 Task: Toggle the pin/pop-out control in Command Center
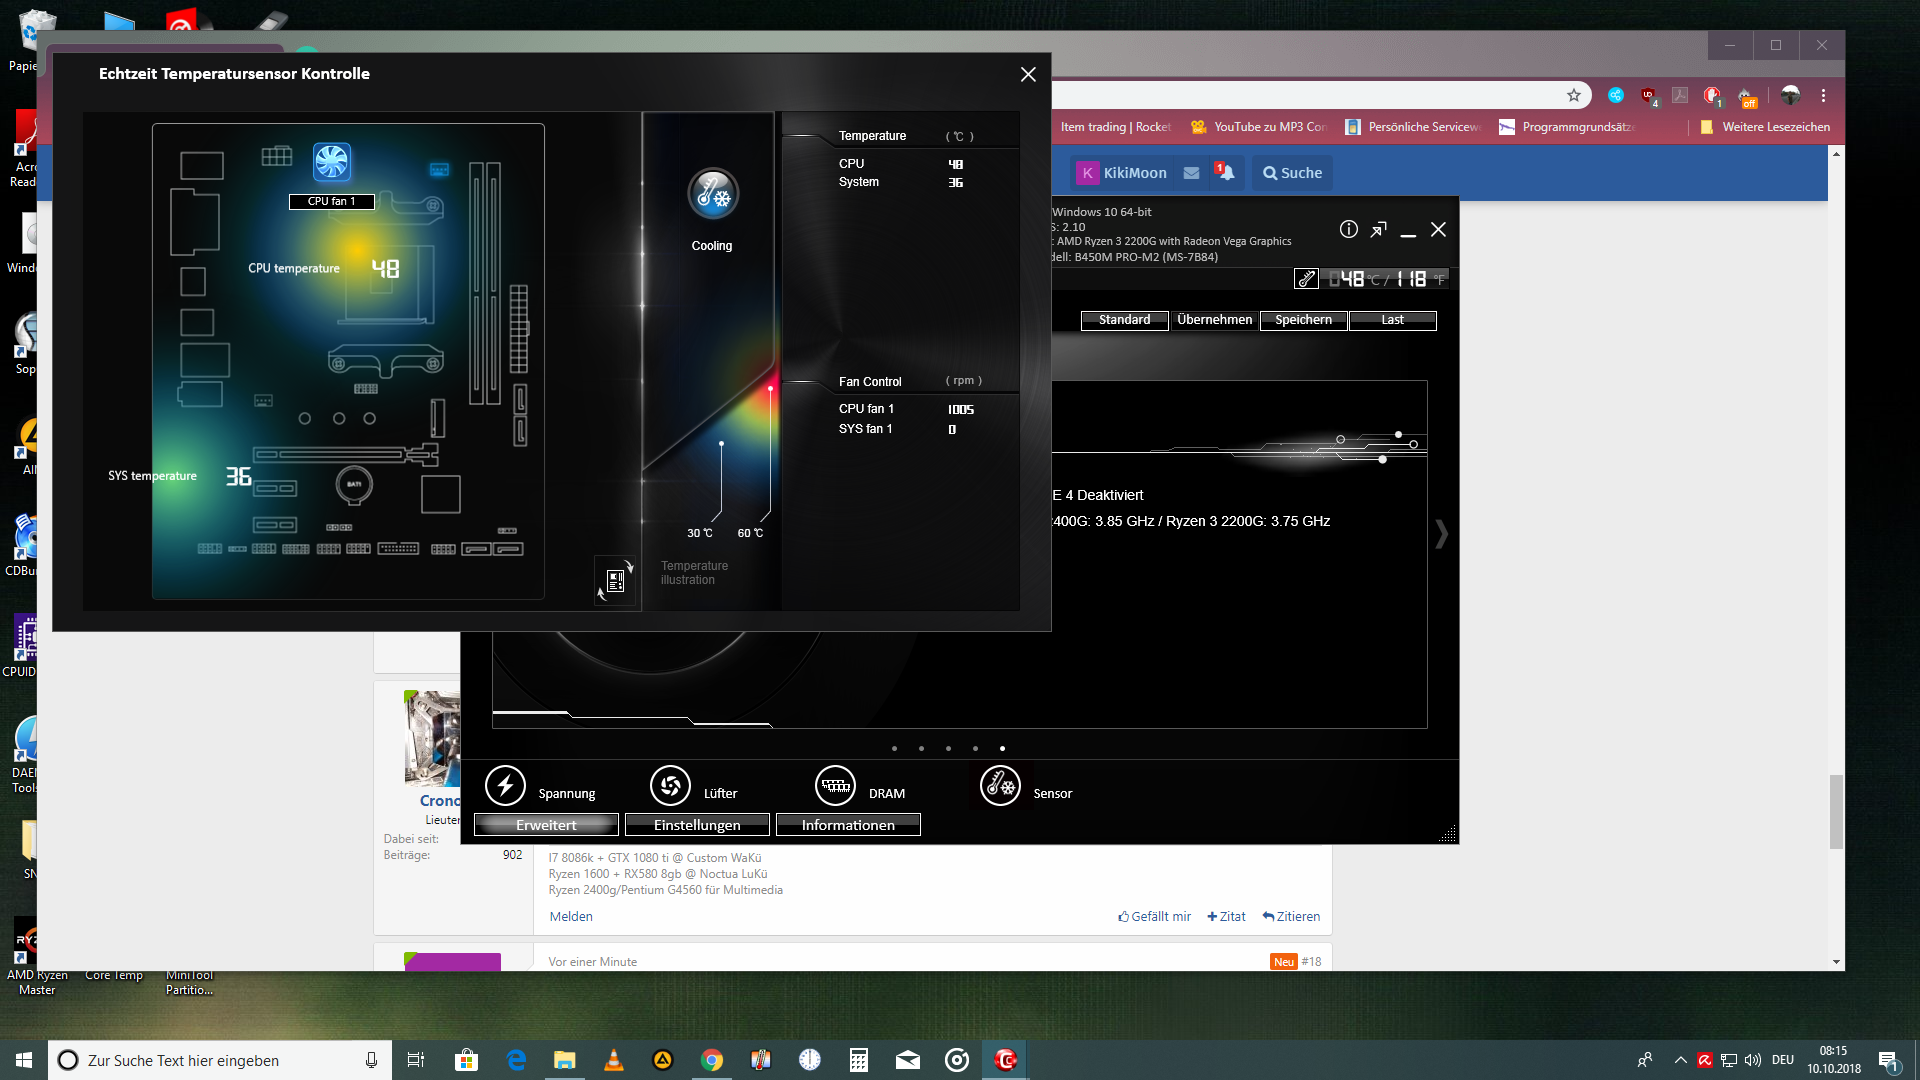[1380, 229]
